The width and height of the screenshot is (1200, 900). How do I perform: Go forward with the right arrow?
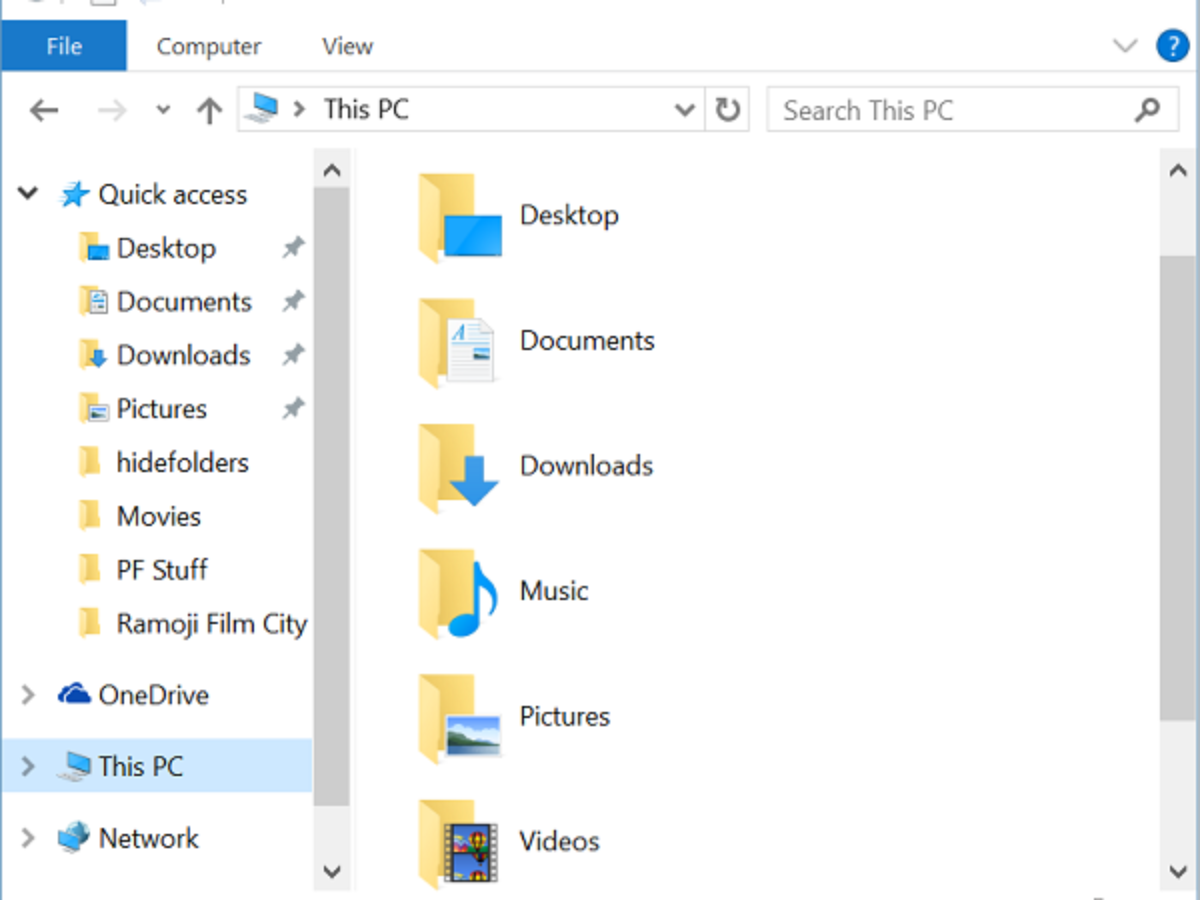[111, 110]
